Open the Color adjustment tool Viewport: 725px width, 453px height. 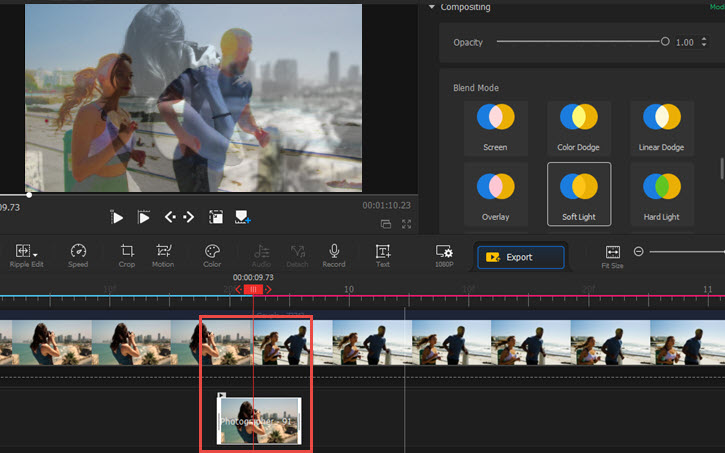[x=212, y=252]
